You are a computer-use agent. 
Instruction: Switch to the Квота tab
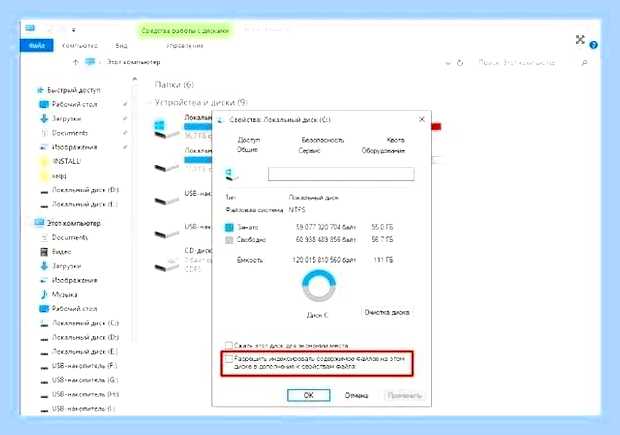click(395, 140)
